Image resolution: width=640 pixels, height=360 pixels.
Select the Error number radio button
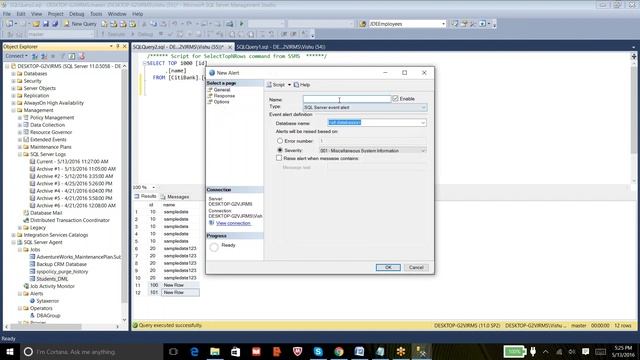(280, 141)
